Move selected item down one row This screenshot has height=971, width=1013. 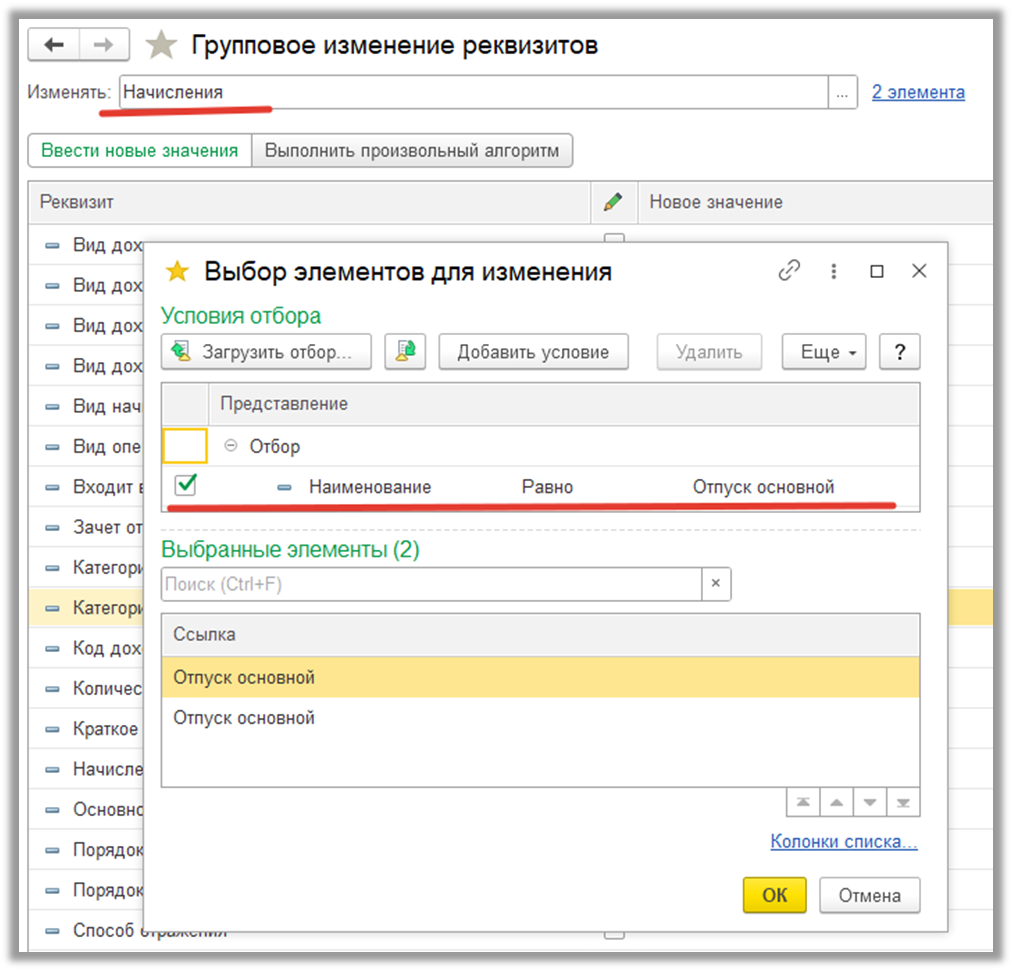(870, 802)
